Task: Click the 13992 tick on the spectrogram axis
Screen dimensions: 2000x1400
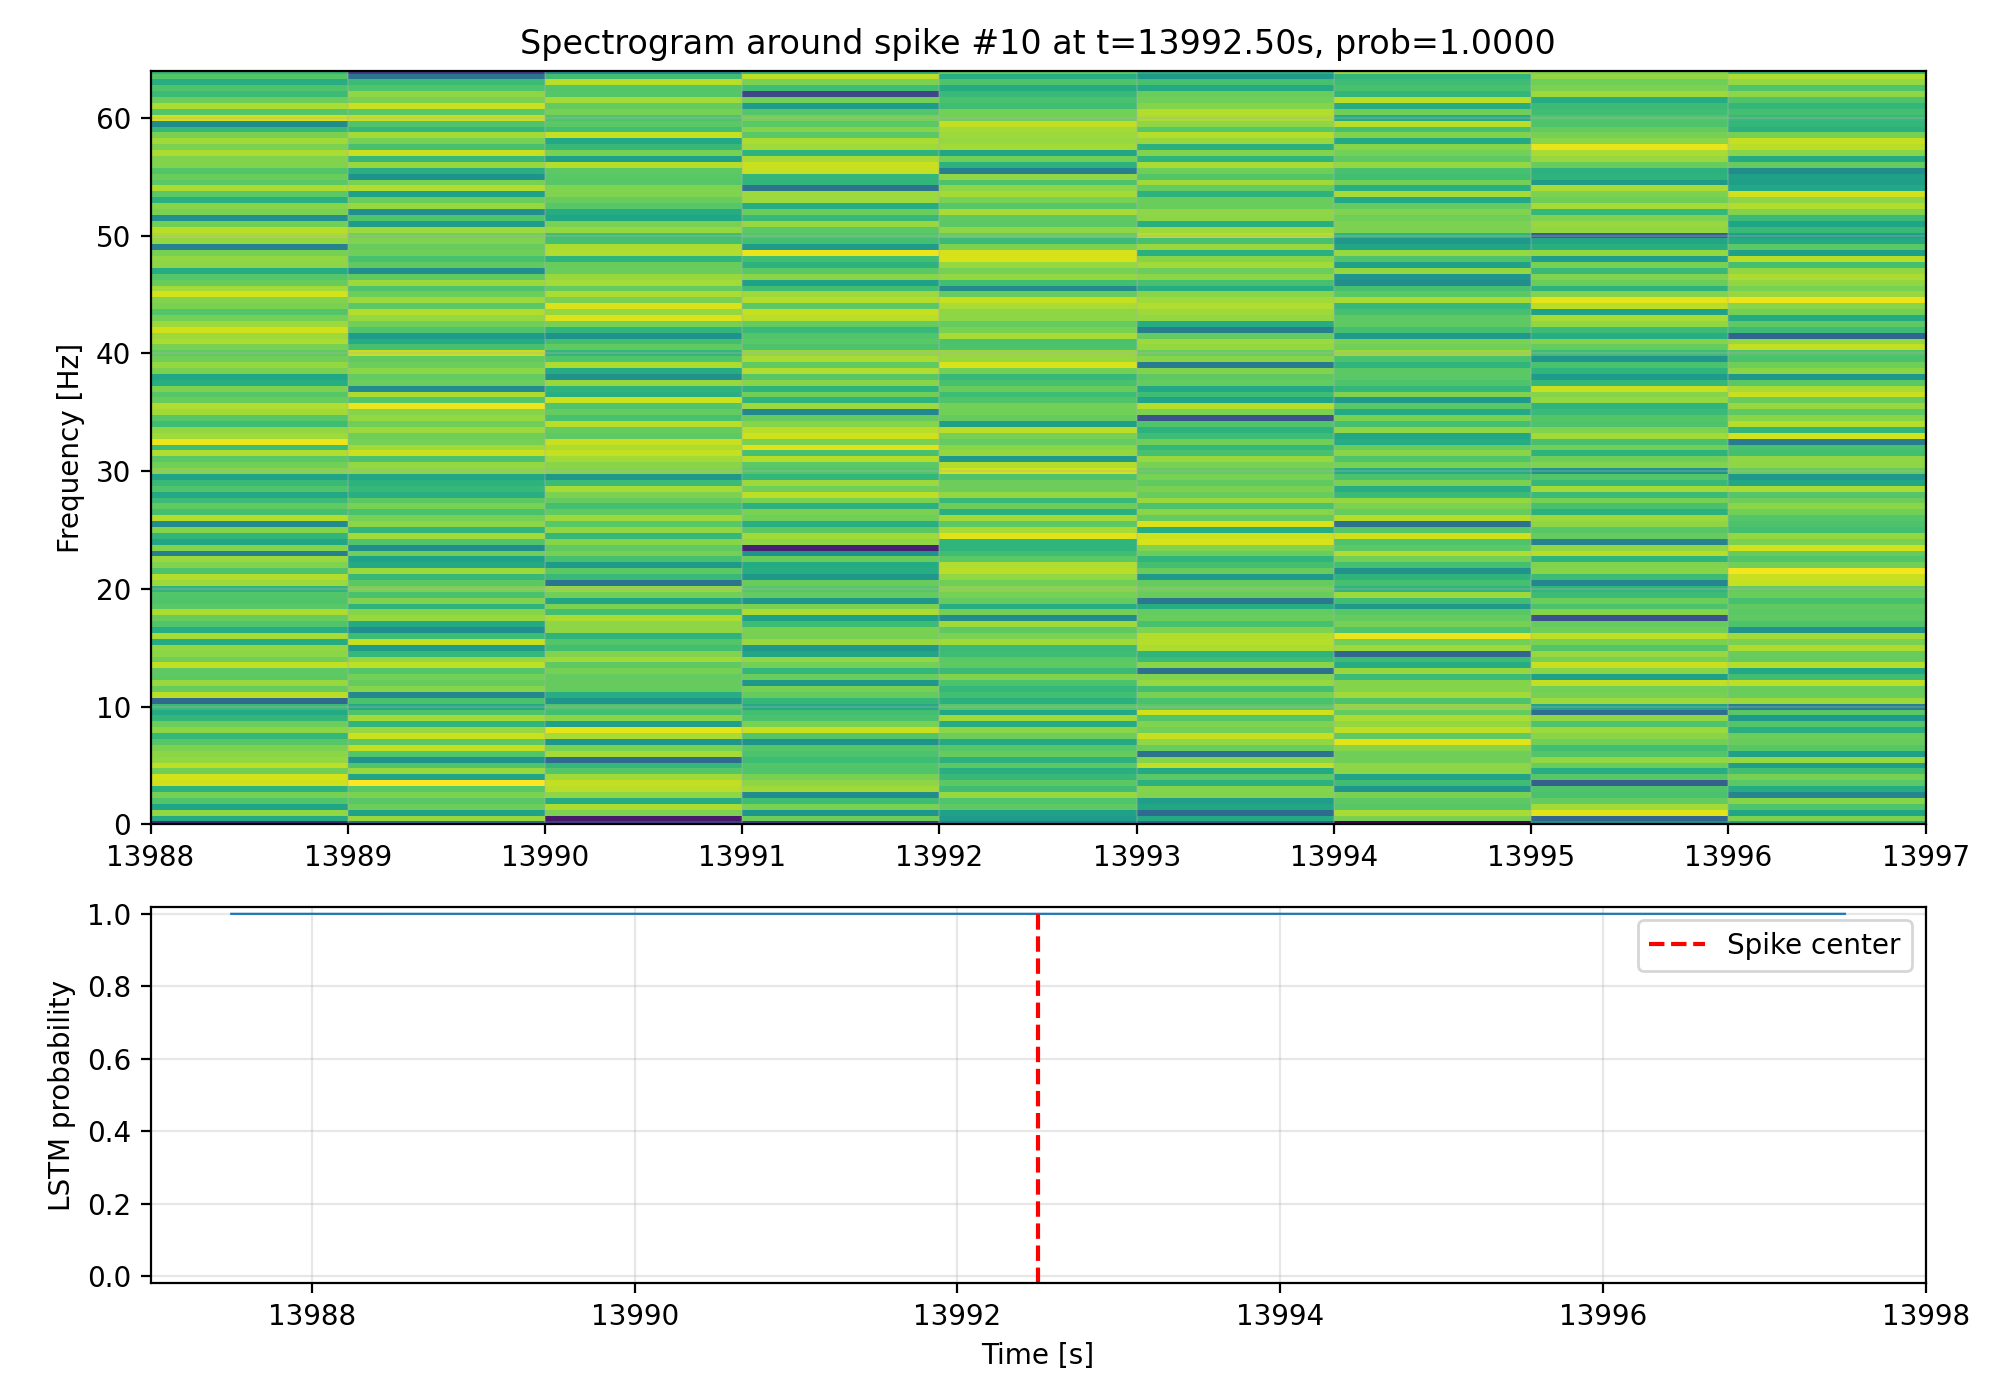Action: pos(938,856)
